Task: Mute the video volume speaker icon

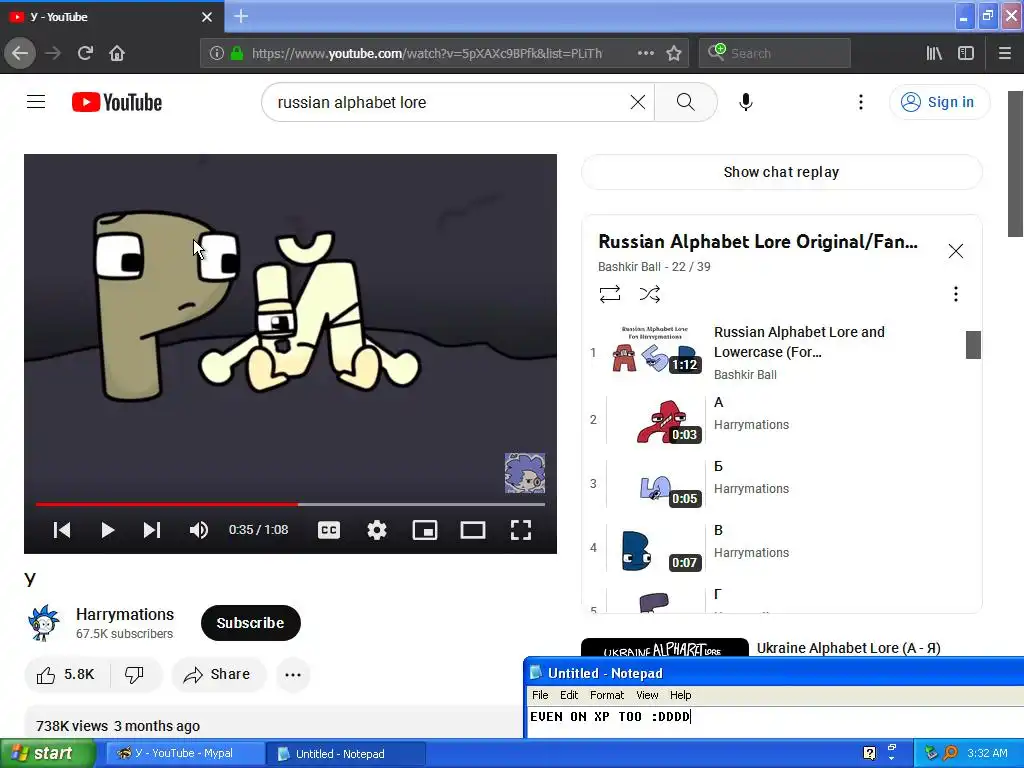Action: (199, 530)
